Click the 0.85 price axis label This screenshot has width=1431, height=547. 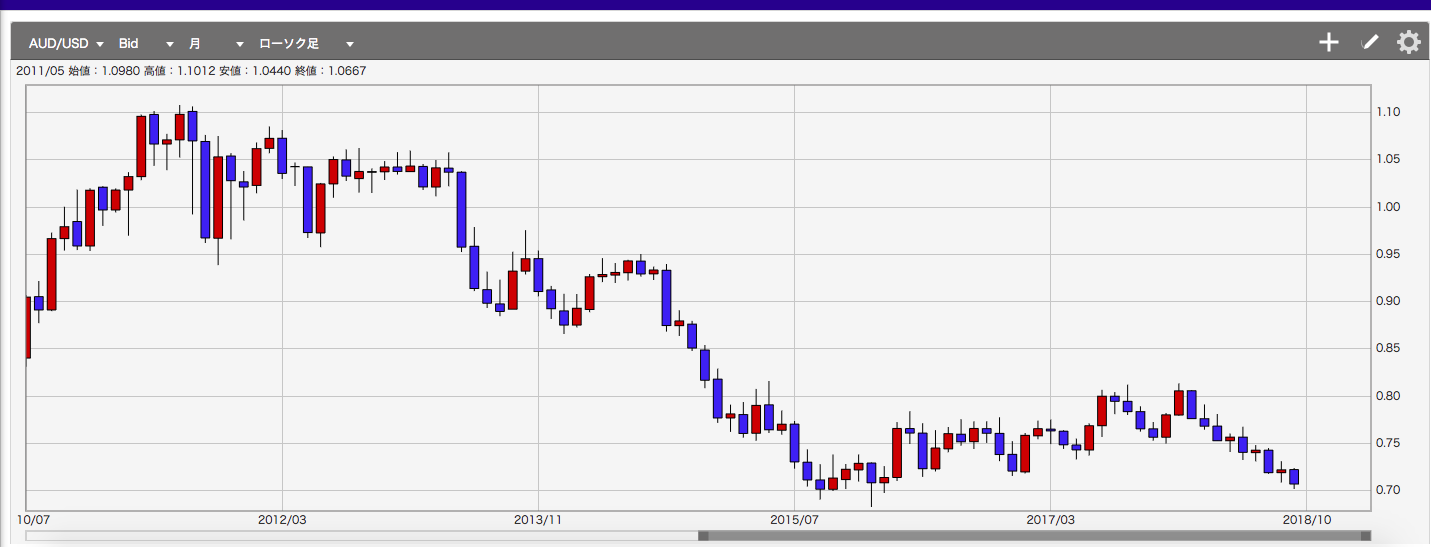pos(1388,349)
